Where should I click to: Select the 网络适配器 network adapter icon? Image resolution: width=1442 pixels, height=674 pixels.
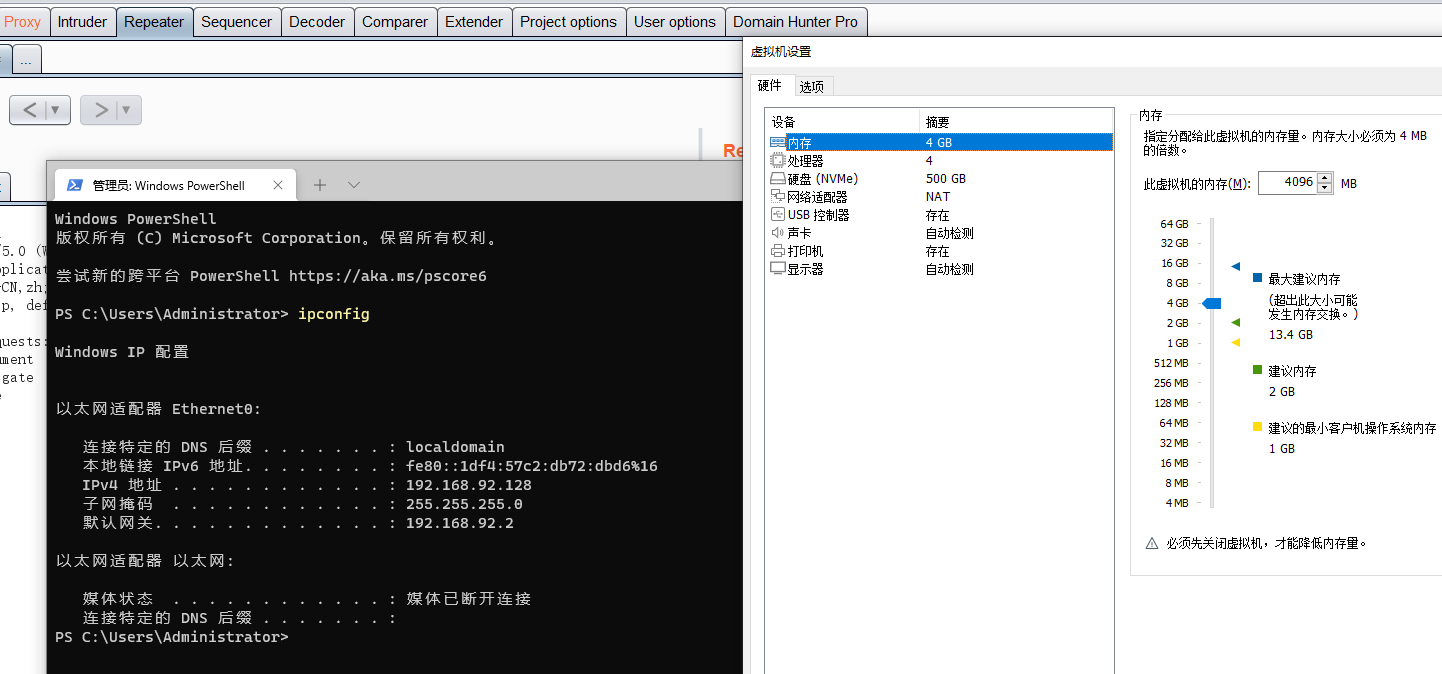pos(777,197)
